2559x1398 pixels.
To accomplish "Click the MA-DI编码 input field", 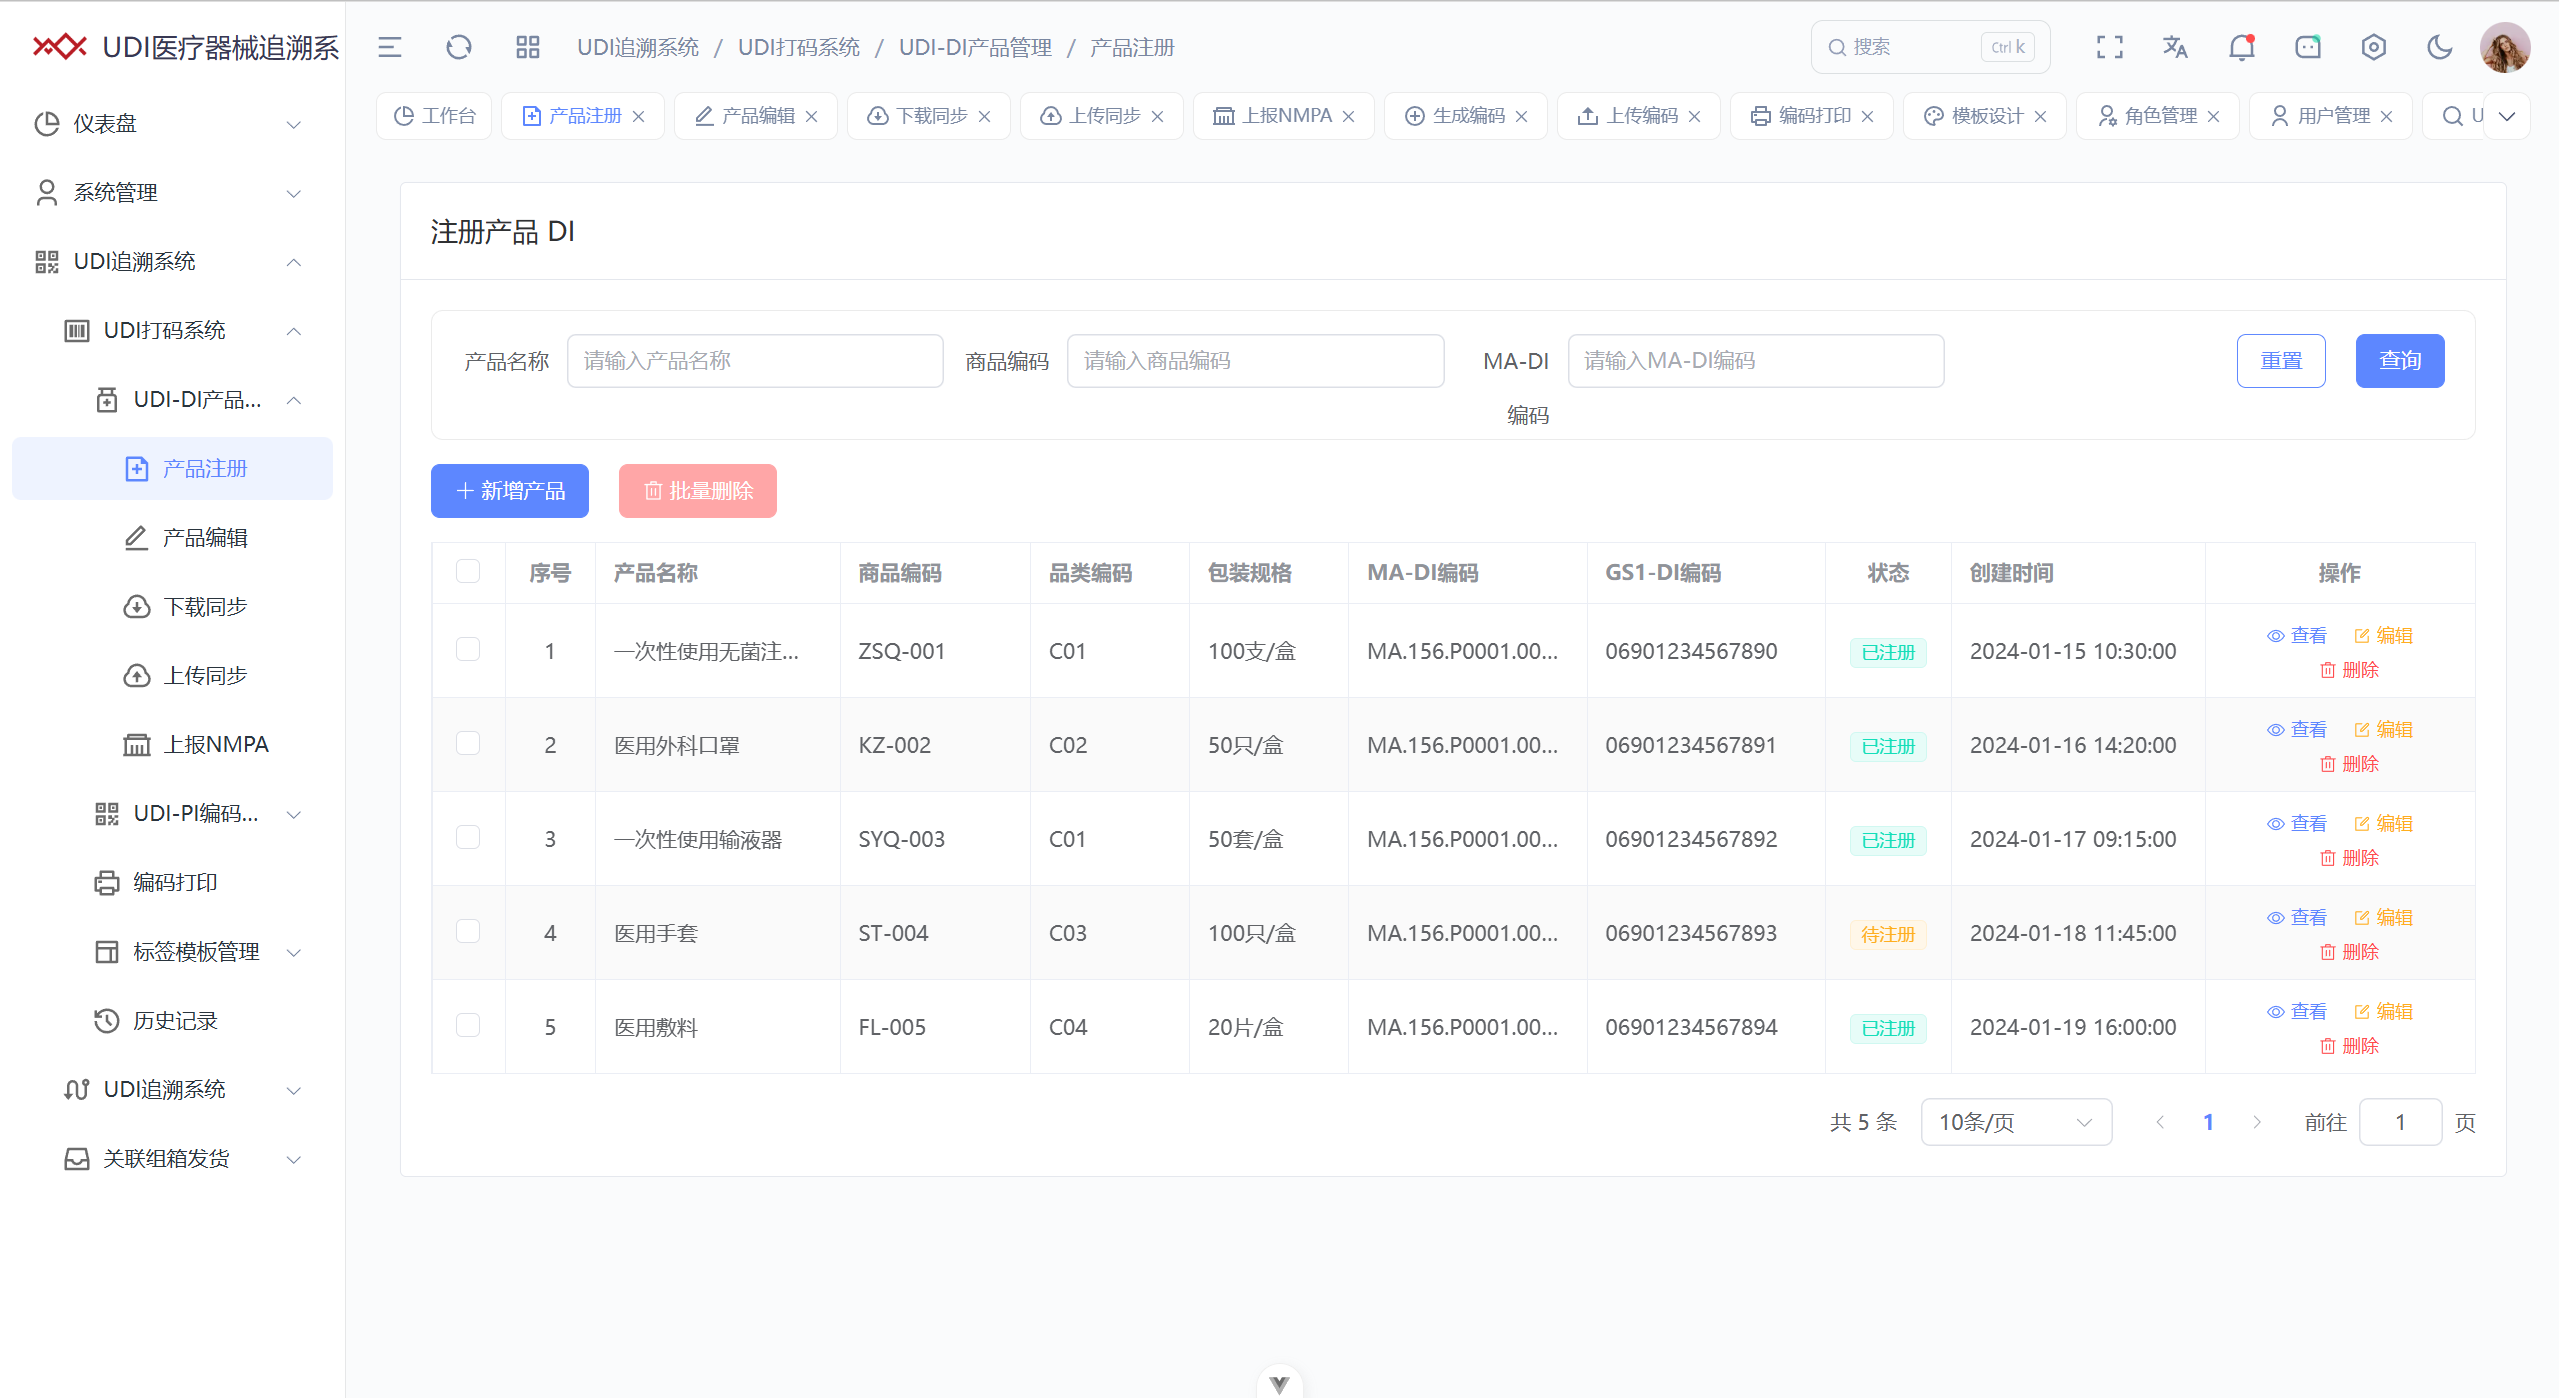I will 1756,361.
